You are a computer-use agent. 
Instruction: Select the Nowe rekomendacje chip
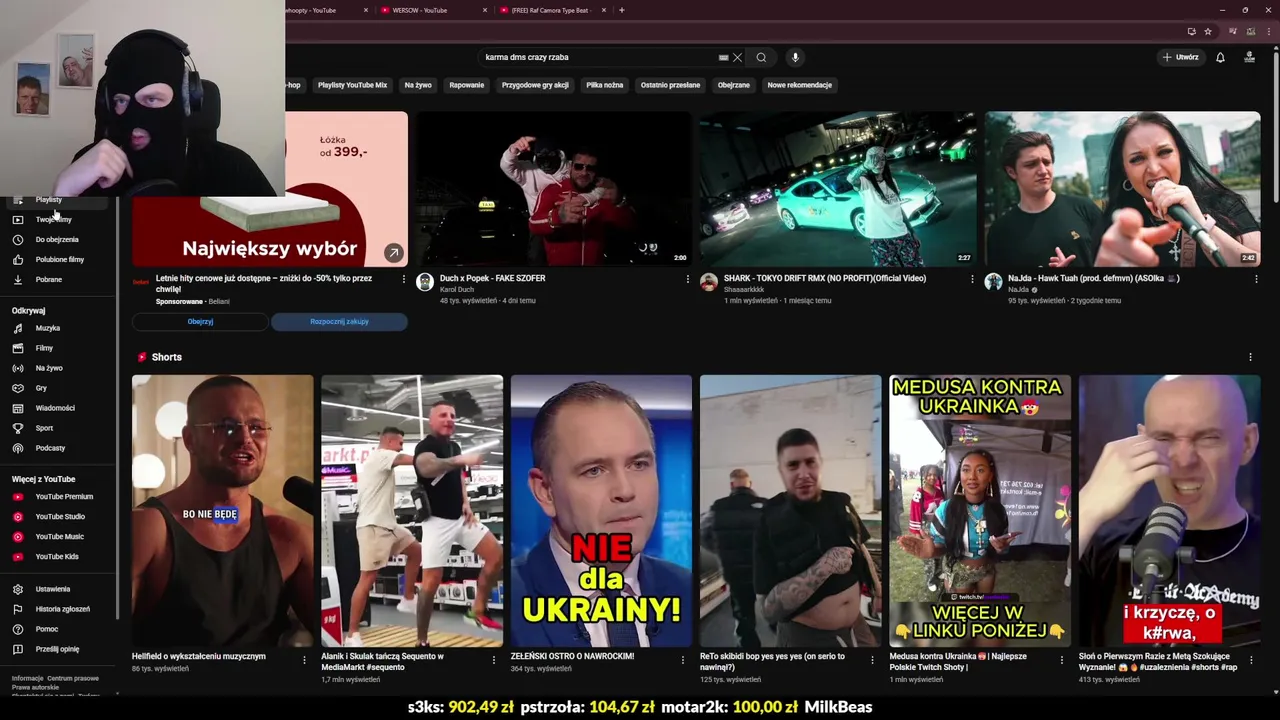(800, 85)
